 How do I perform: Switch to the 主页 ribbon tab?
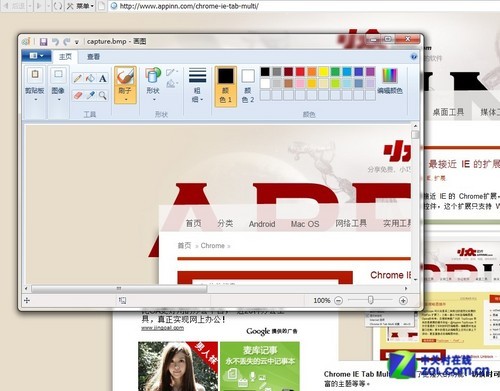[x=65, y=57]
